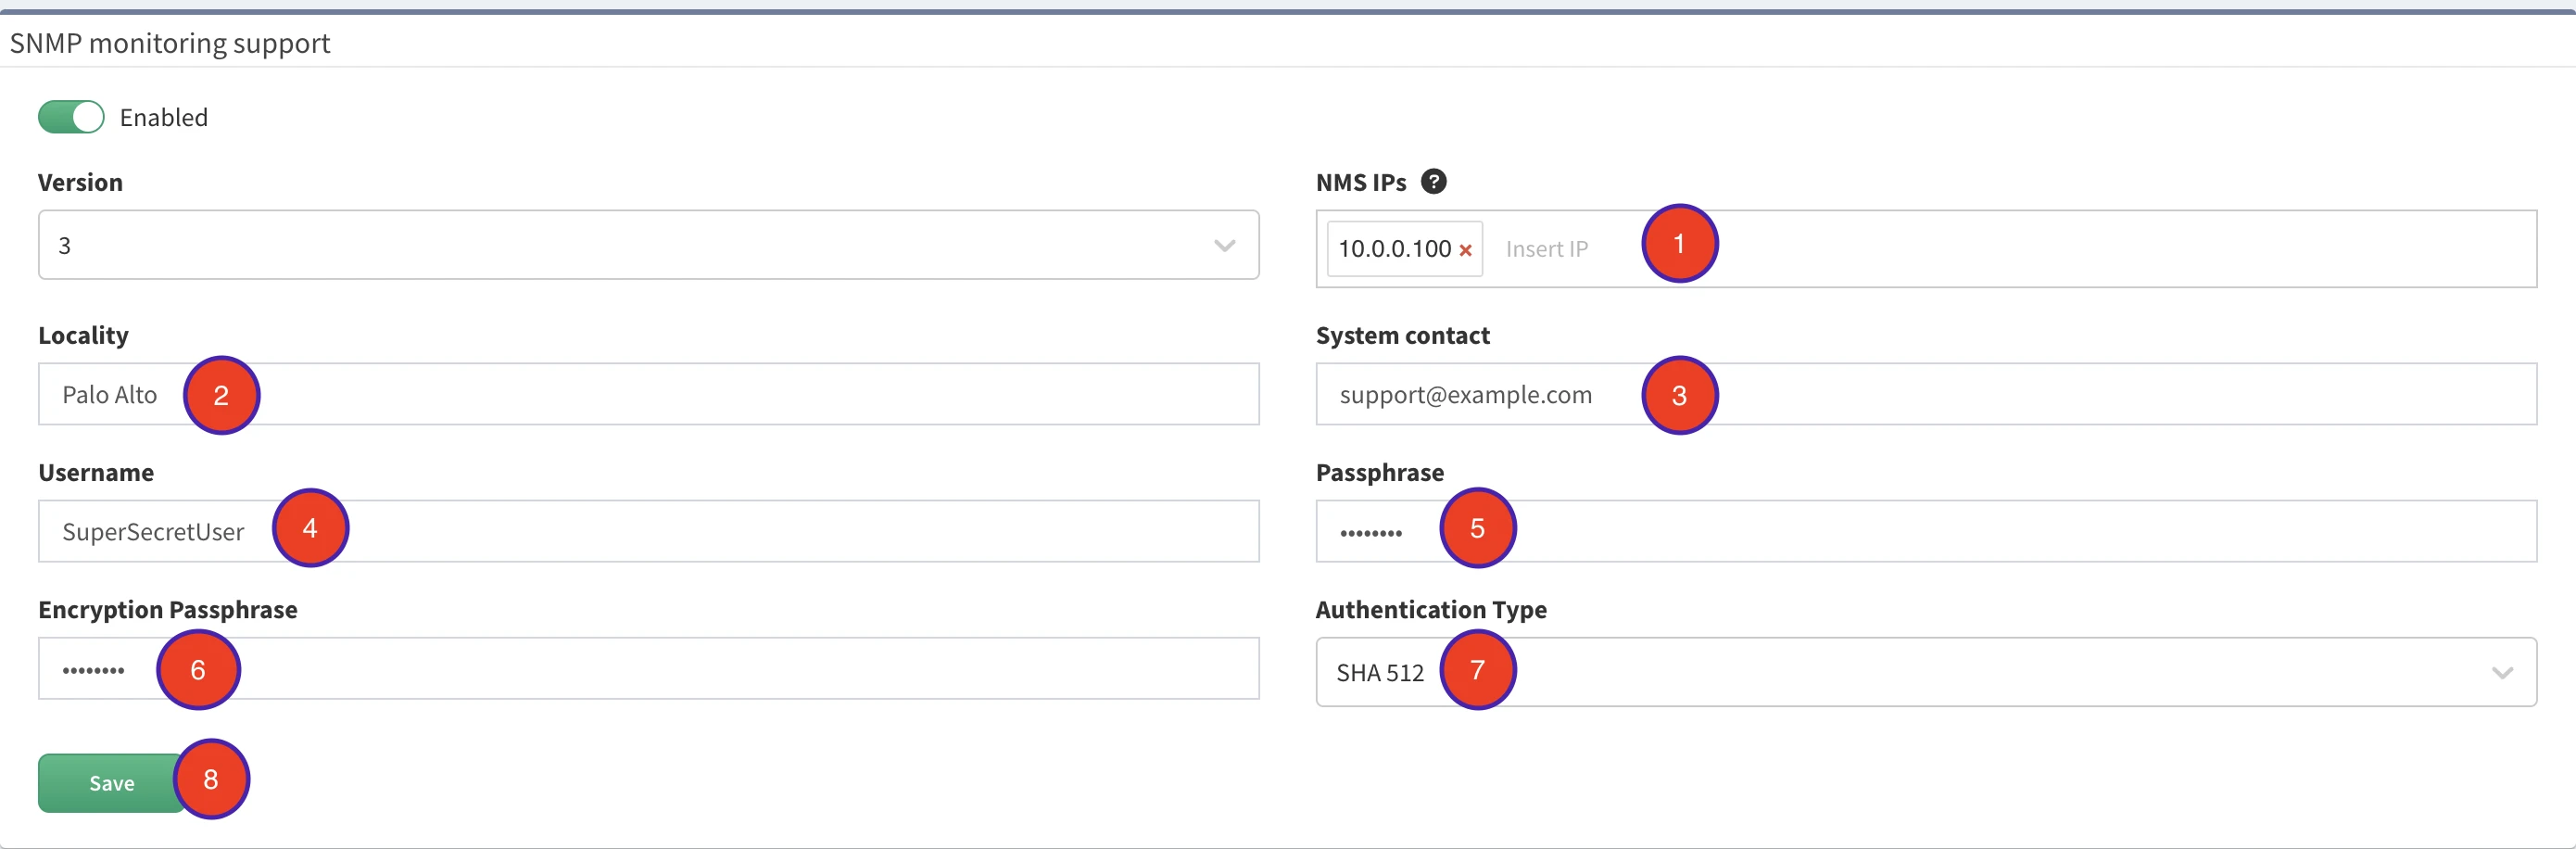Click the Version dropdown chevron arrow
The image size is (2576, 849).
point(1224,246)
